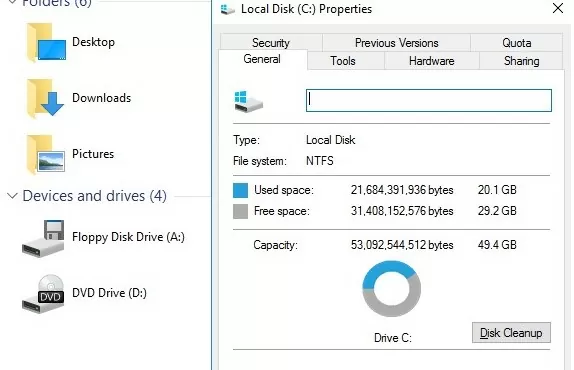This screenshot has width=574, height=370.
Task: Click the Local Disk type value
Action: [x=331, y=140]
